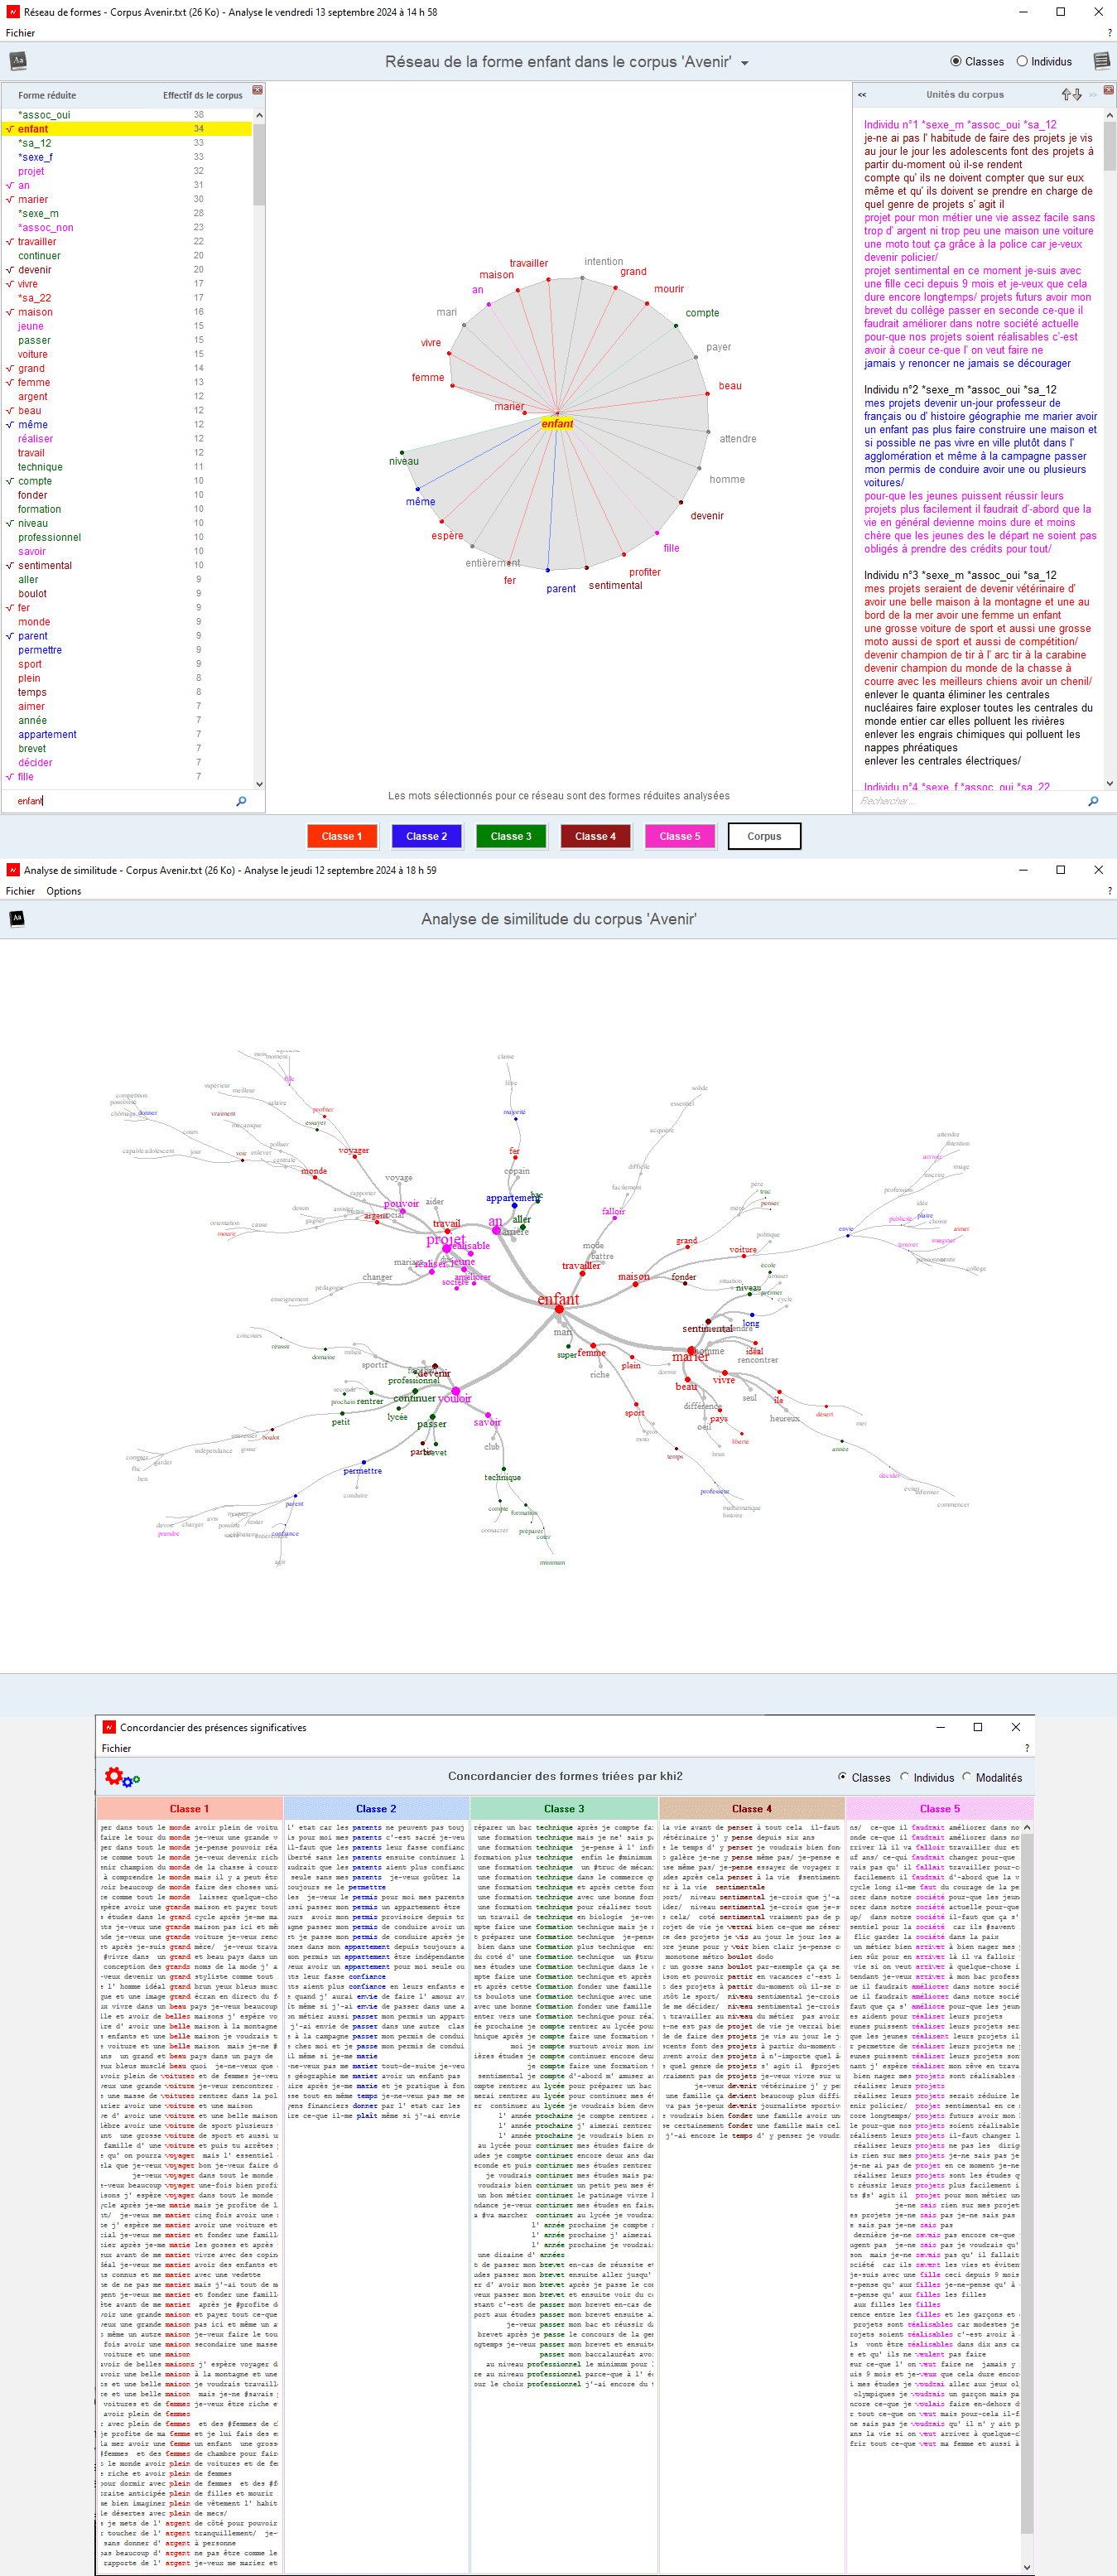Open the Options menu in similarity window
Screen dimensions: 1117x2576
tap(63, 891)
